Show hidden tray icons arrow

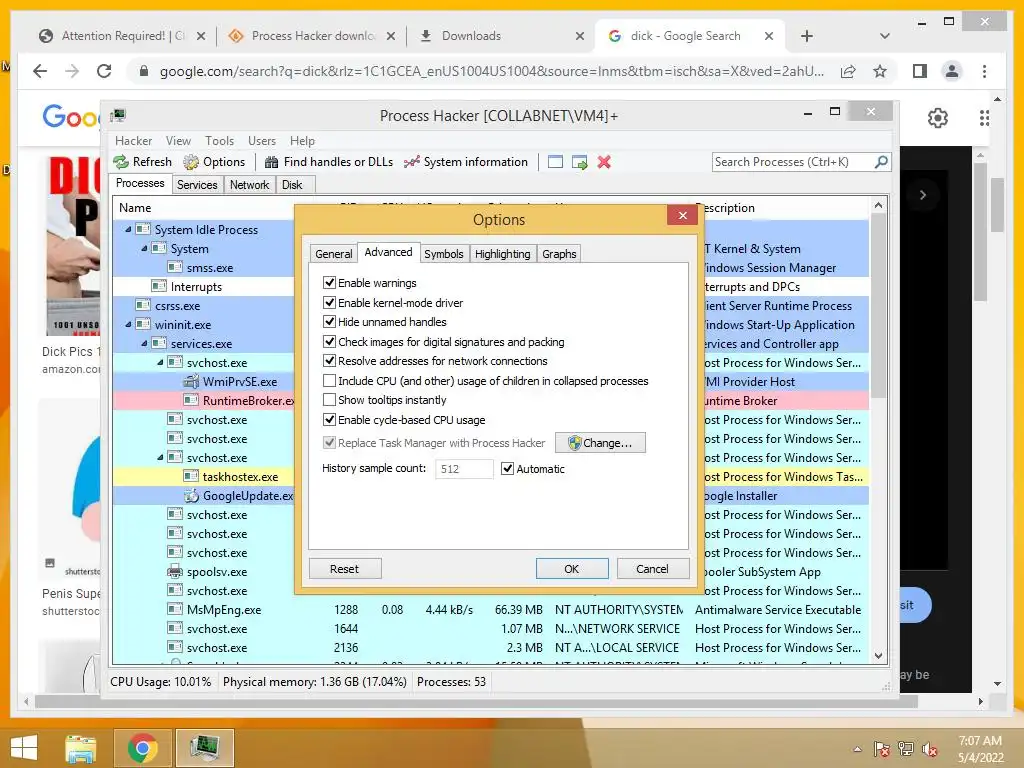pyautogui.click(x=857, y=749)
